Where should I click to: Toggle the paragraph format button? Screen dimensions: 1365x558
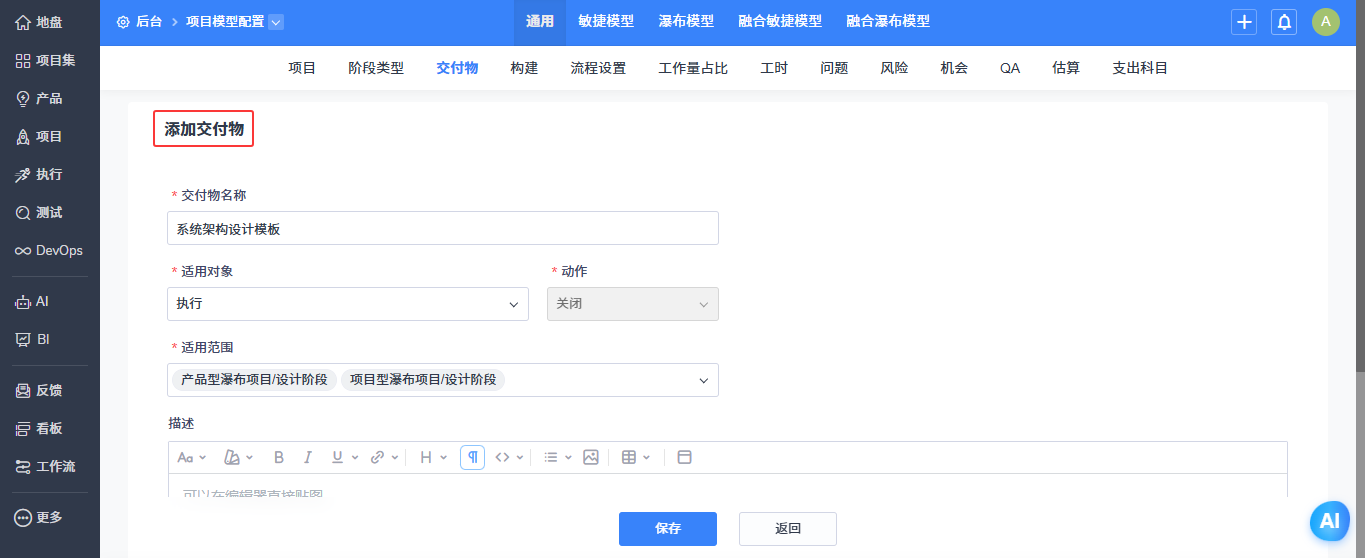[x=473, y=457]
